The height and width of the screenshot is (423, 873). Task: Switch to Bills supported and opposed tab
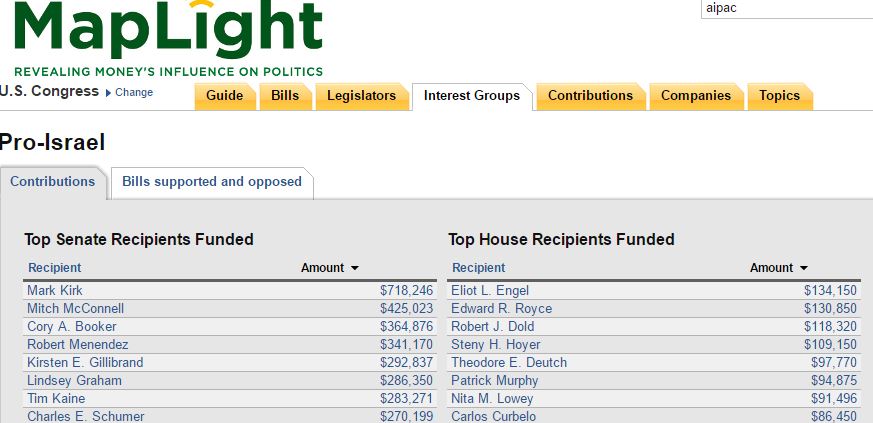(x=212, y=182)
